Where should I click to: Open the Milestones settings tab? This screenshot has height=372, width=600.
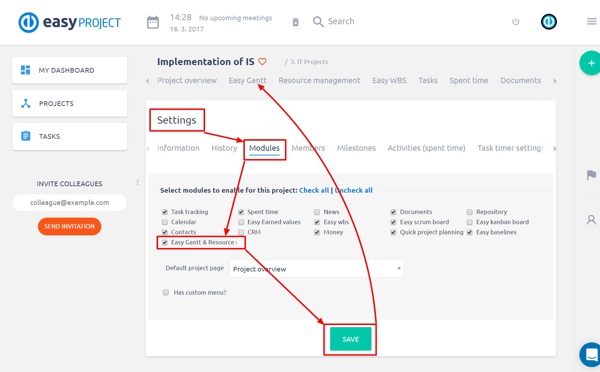(x=356, y=148)
